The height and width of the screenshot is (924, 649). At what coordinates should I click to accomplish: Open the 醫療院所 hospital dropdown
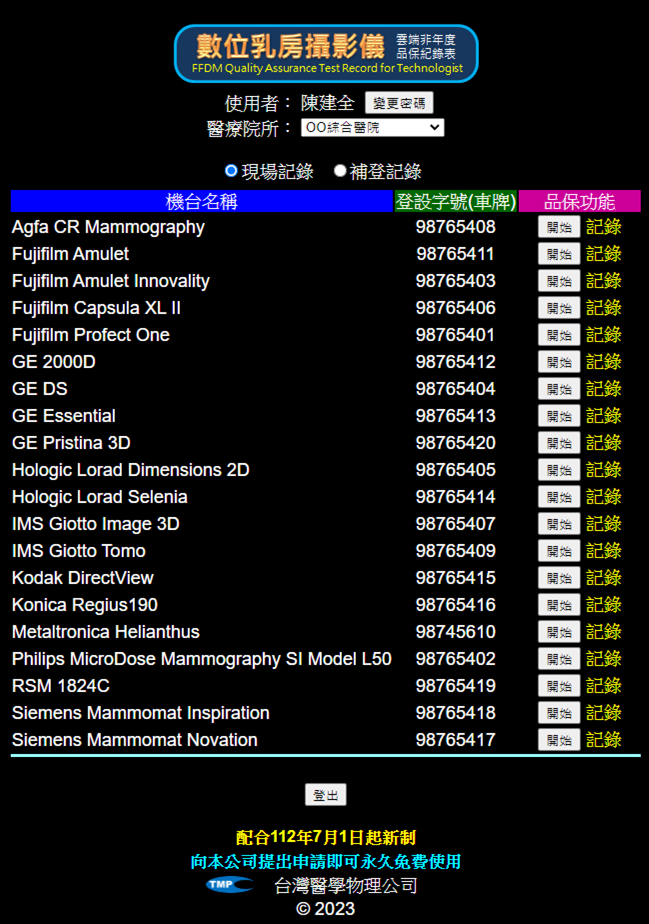(372, 128)
